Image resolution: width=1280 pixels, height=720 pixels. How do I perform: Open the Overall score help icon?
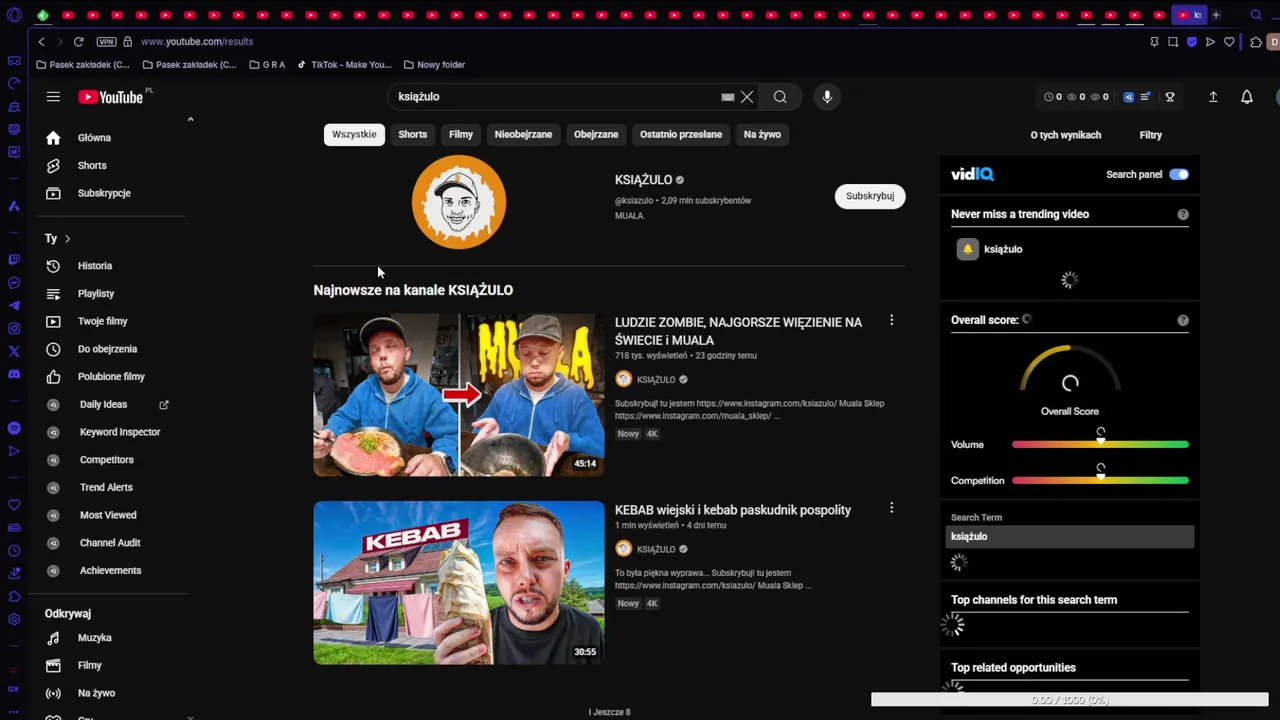point(1183,320)
